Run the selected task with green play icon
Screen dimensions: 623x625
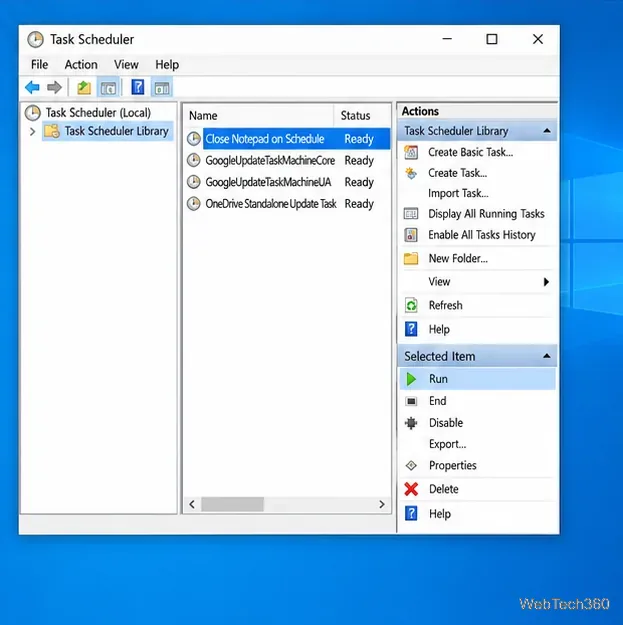[x=477, y=379]
